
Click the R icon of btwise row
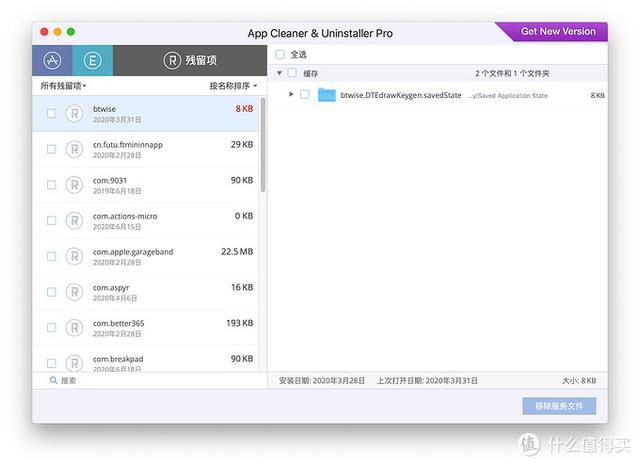coord(74,113)
